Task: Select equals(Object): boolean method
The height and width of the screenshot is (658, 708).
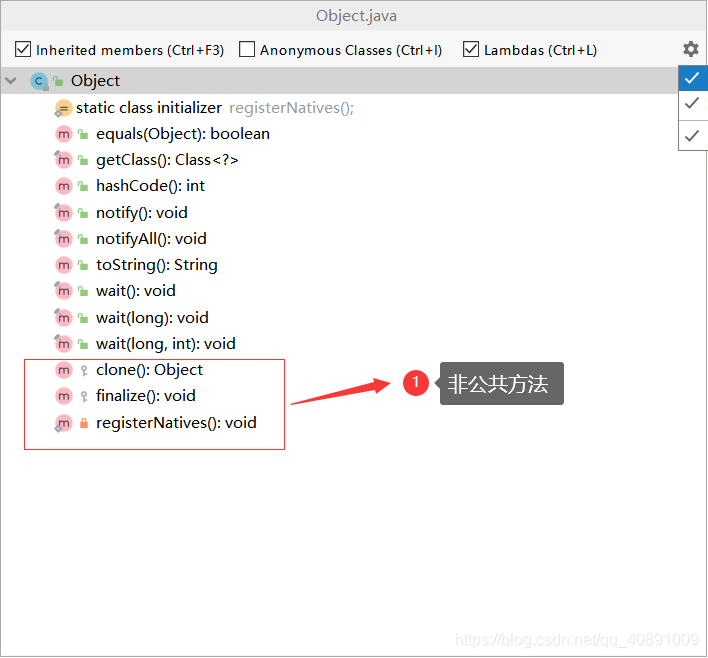Action: pyautogui.click(x=182, y=134)
